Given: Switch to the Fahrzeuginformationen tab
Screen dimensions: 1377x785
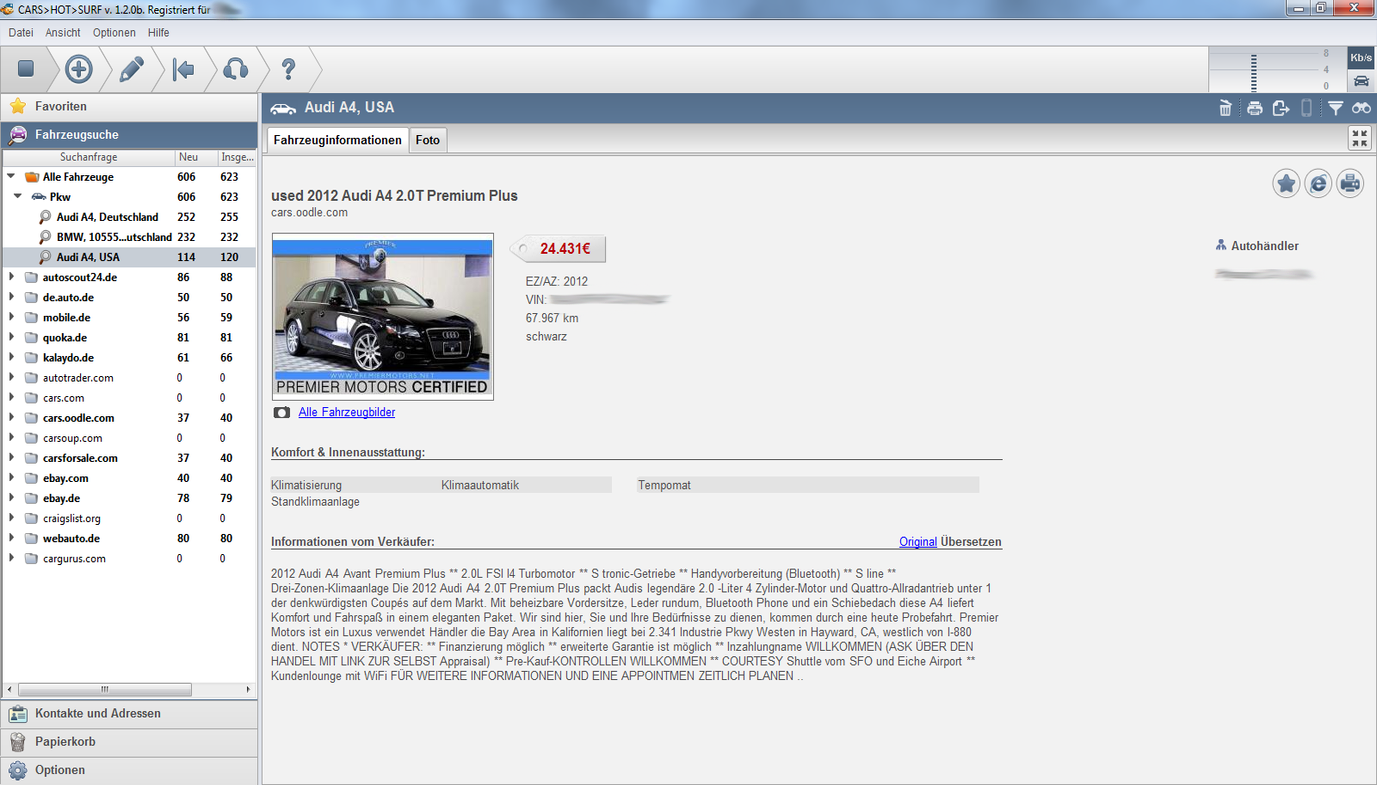Looking at the screenshot, I should (338, 140).
